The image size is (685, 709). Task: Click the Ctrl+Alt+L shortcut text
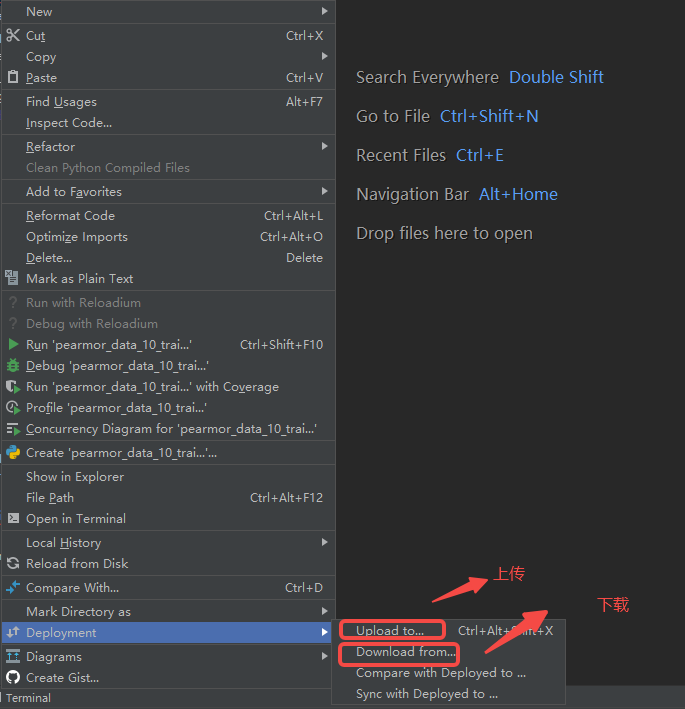tap(293, 216)
